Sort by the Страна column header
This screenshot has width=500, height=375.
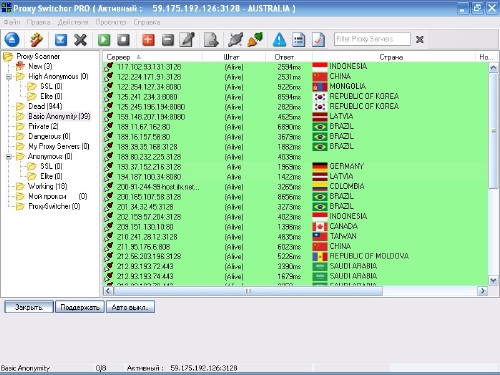pos(394,57)
